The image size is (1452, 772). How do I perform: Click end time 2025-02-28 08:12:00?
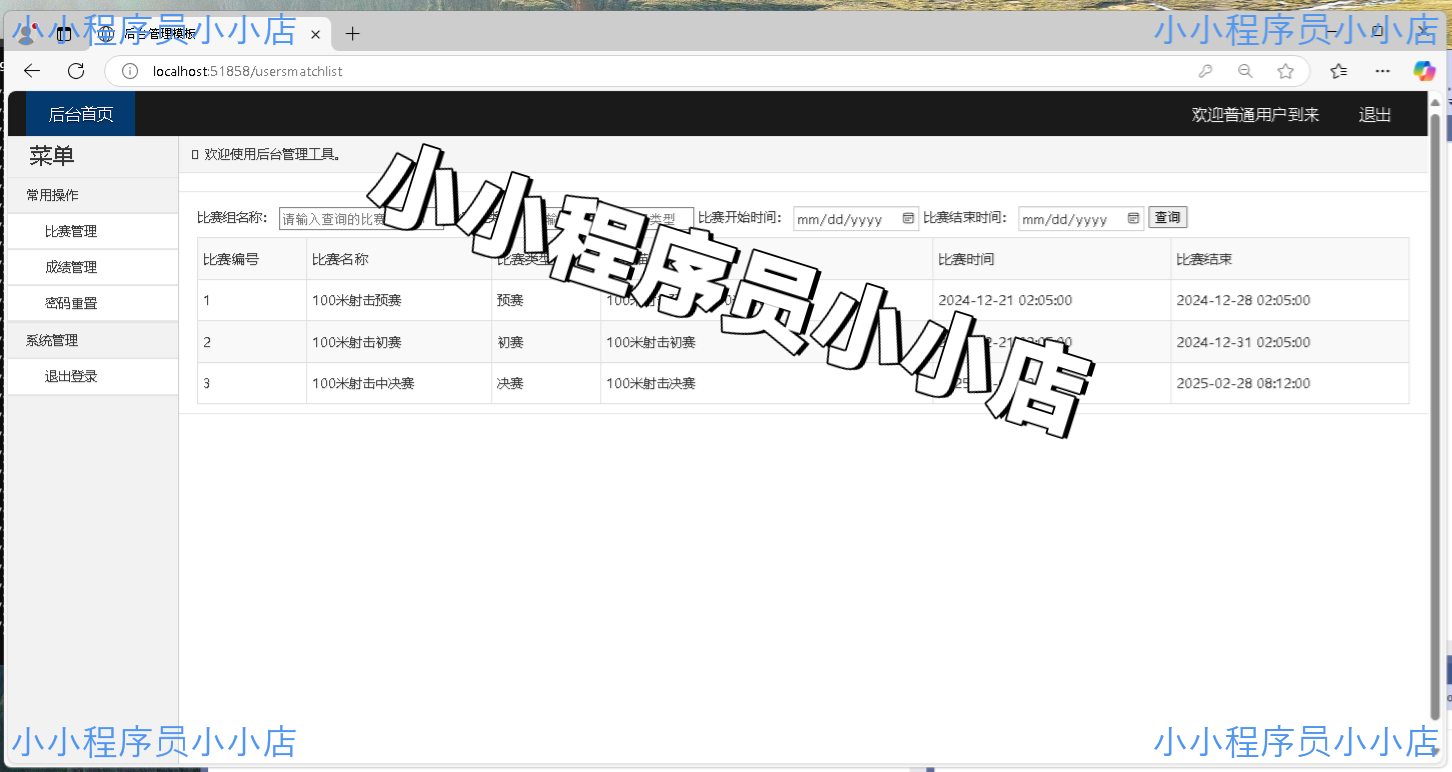(x=1290, y=383)
